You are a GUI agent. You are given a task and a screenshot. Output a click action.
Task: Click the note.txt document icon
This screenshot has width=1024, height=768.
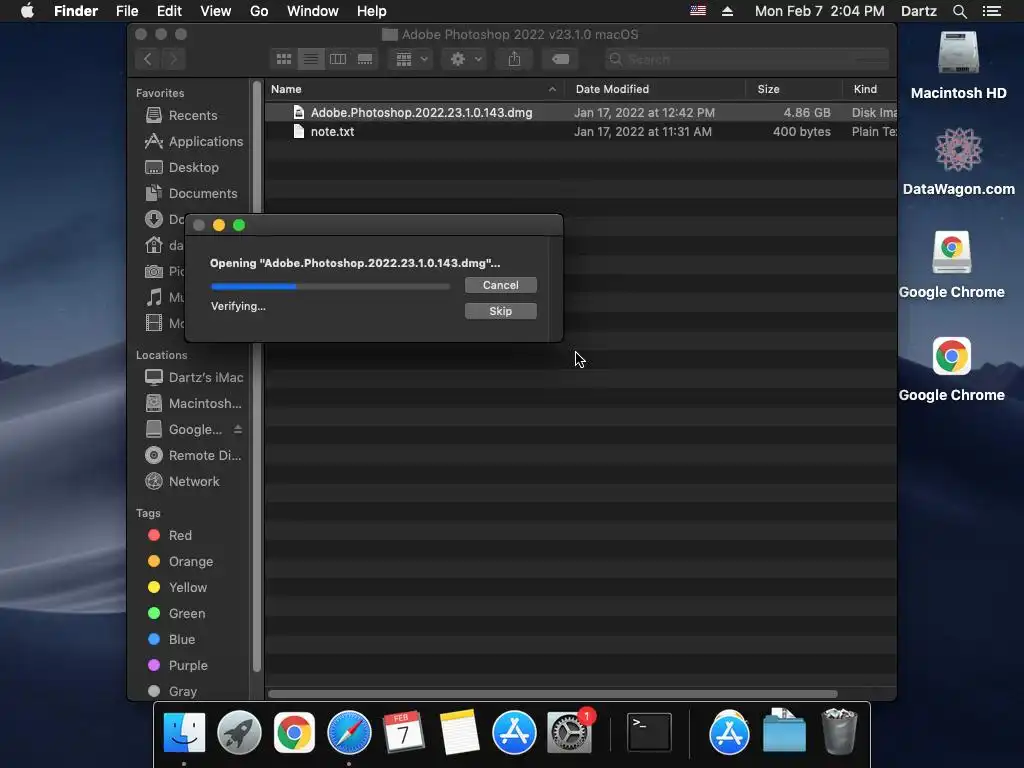point(298,131)
